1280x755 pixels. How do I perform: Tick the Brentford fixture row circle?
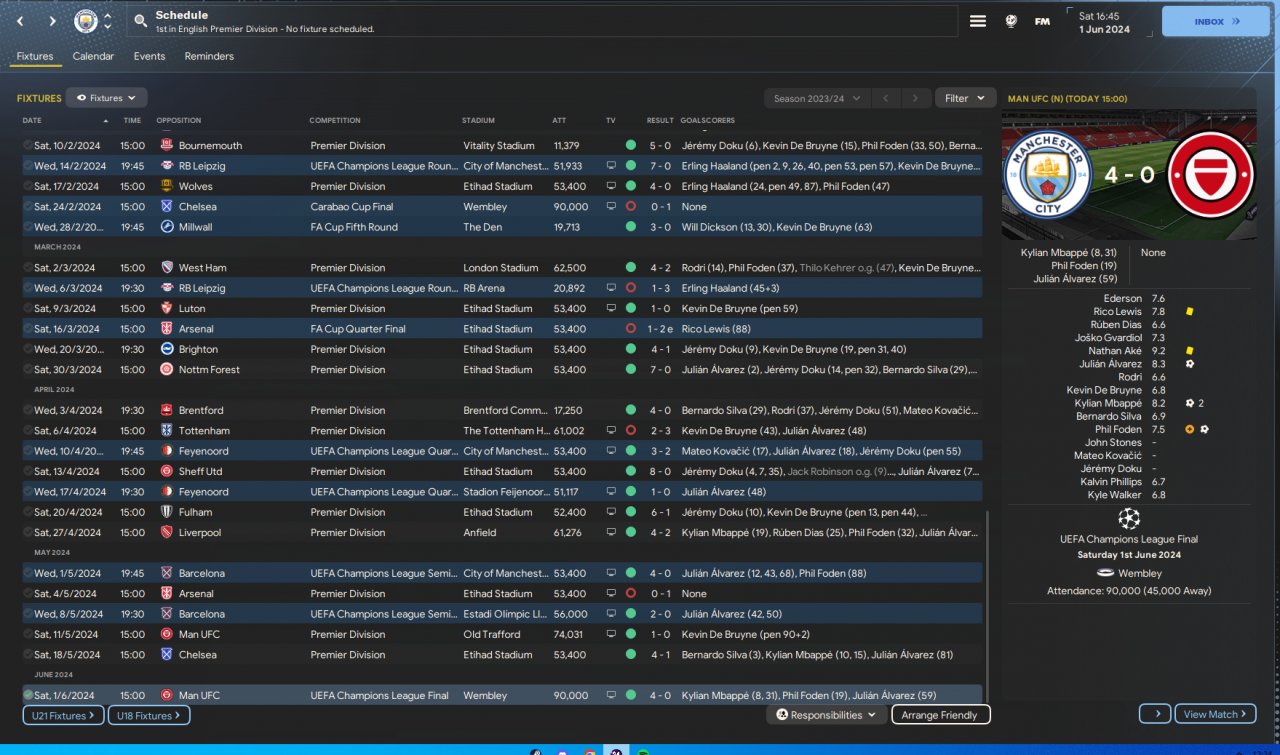pos(28,410)
